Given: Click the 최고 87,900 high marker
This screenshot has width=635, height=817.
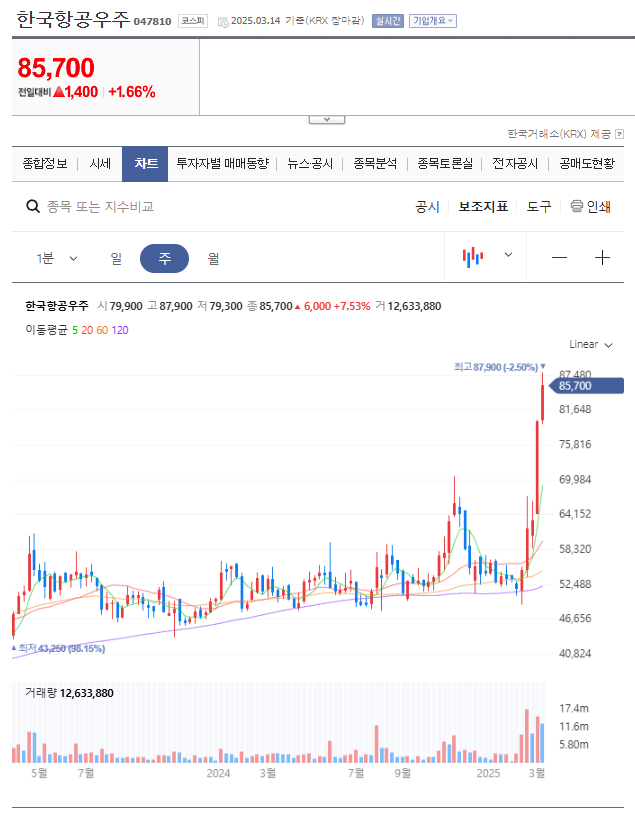Looking at the screenshot, I should pos(499,367).
